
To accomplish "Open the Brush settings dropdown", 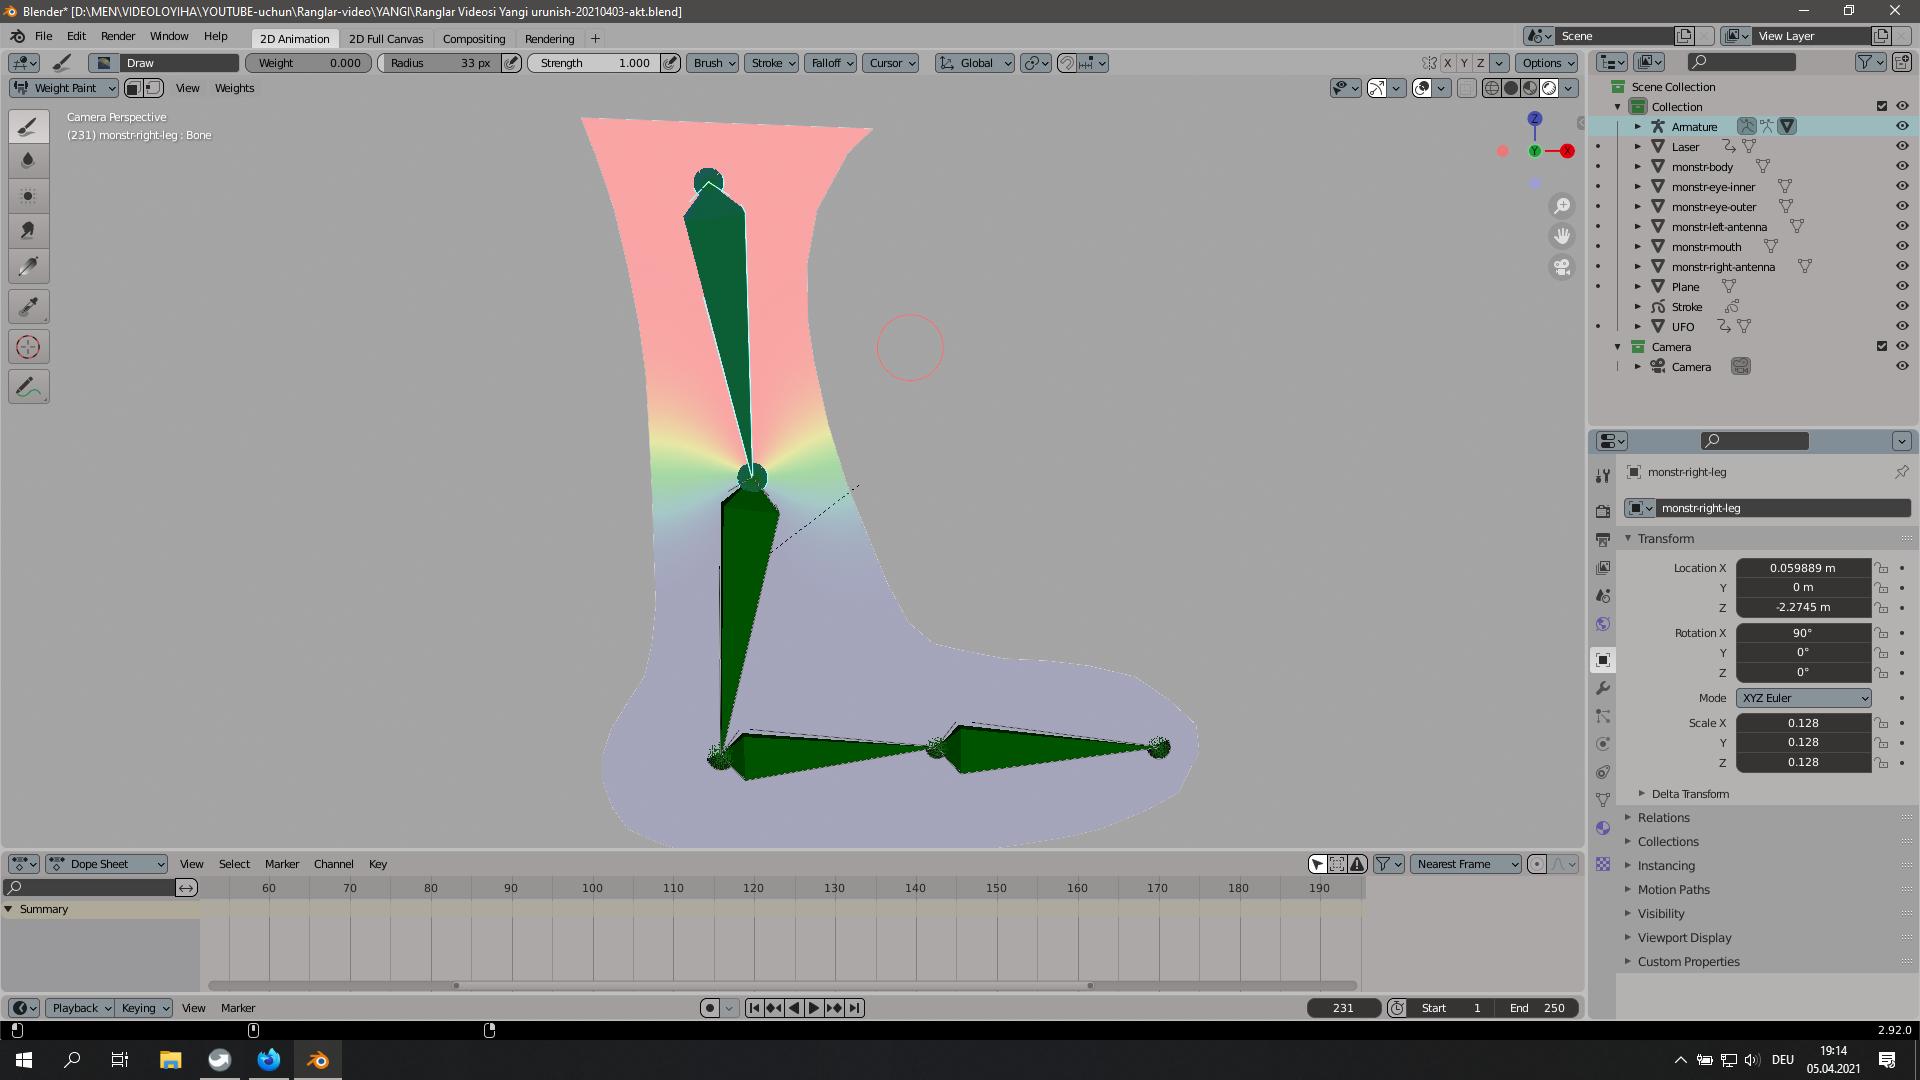I will (x=713, y=63).
